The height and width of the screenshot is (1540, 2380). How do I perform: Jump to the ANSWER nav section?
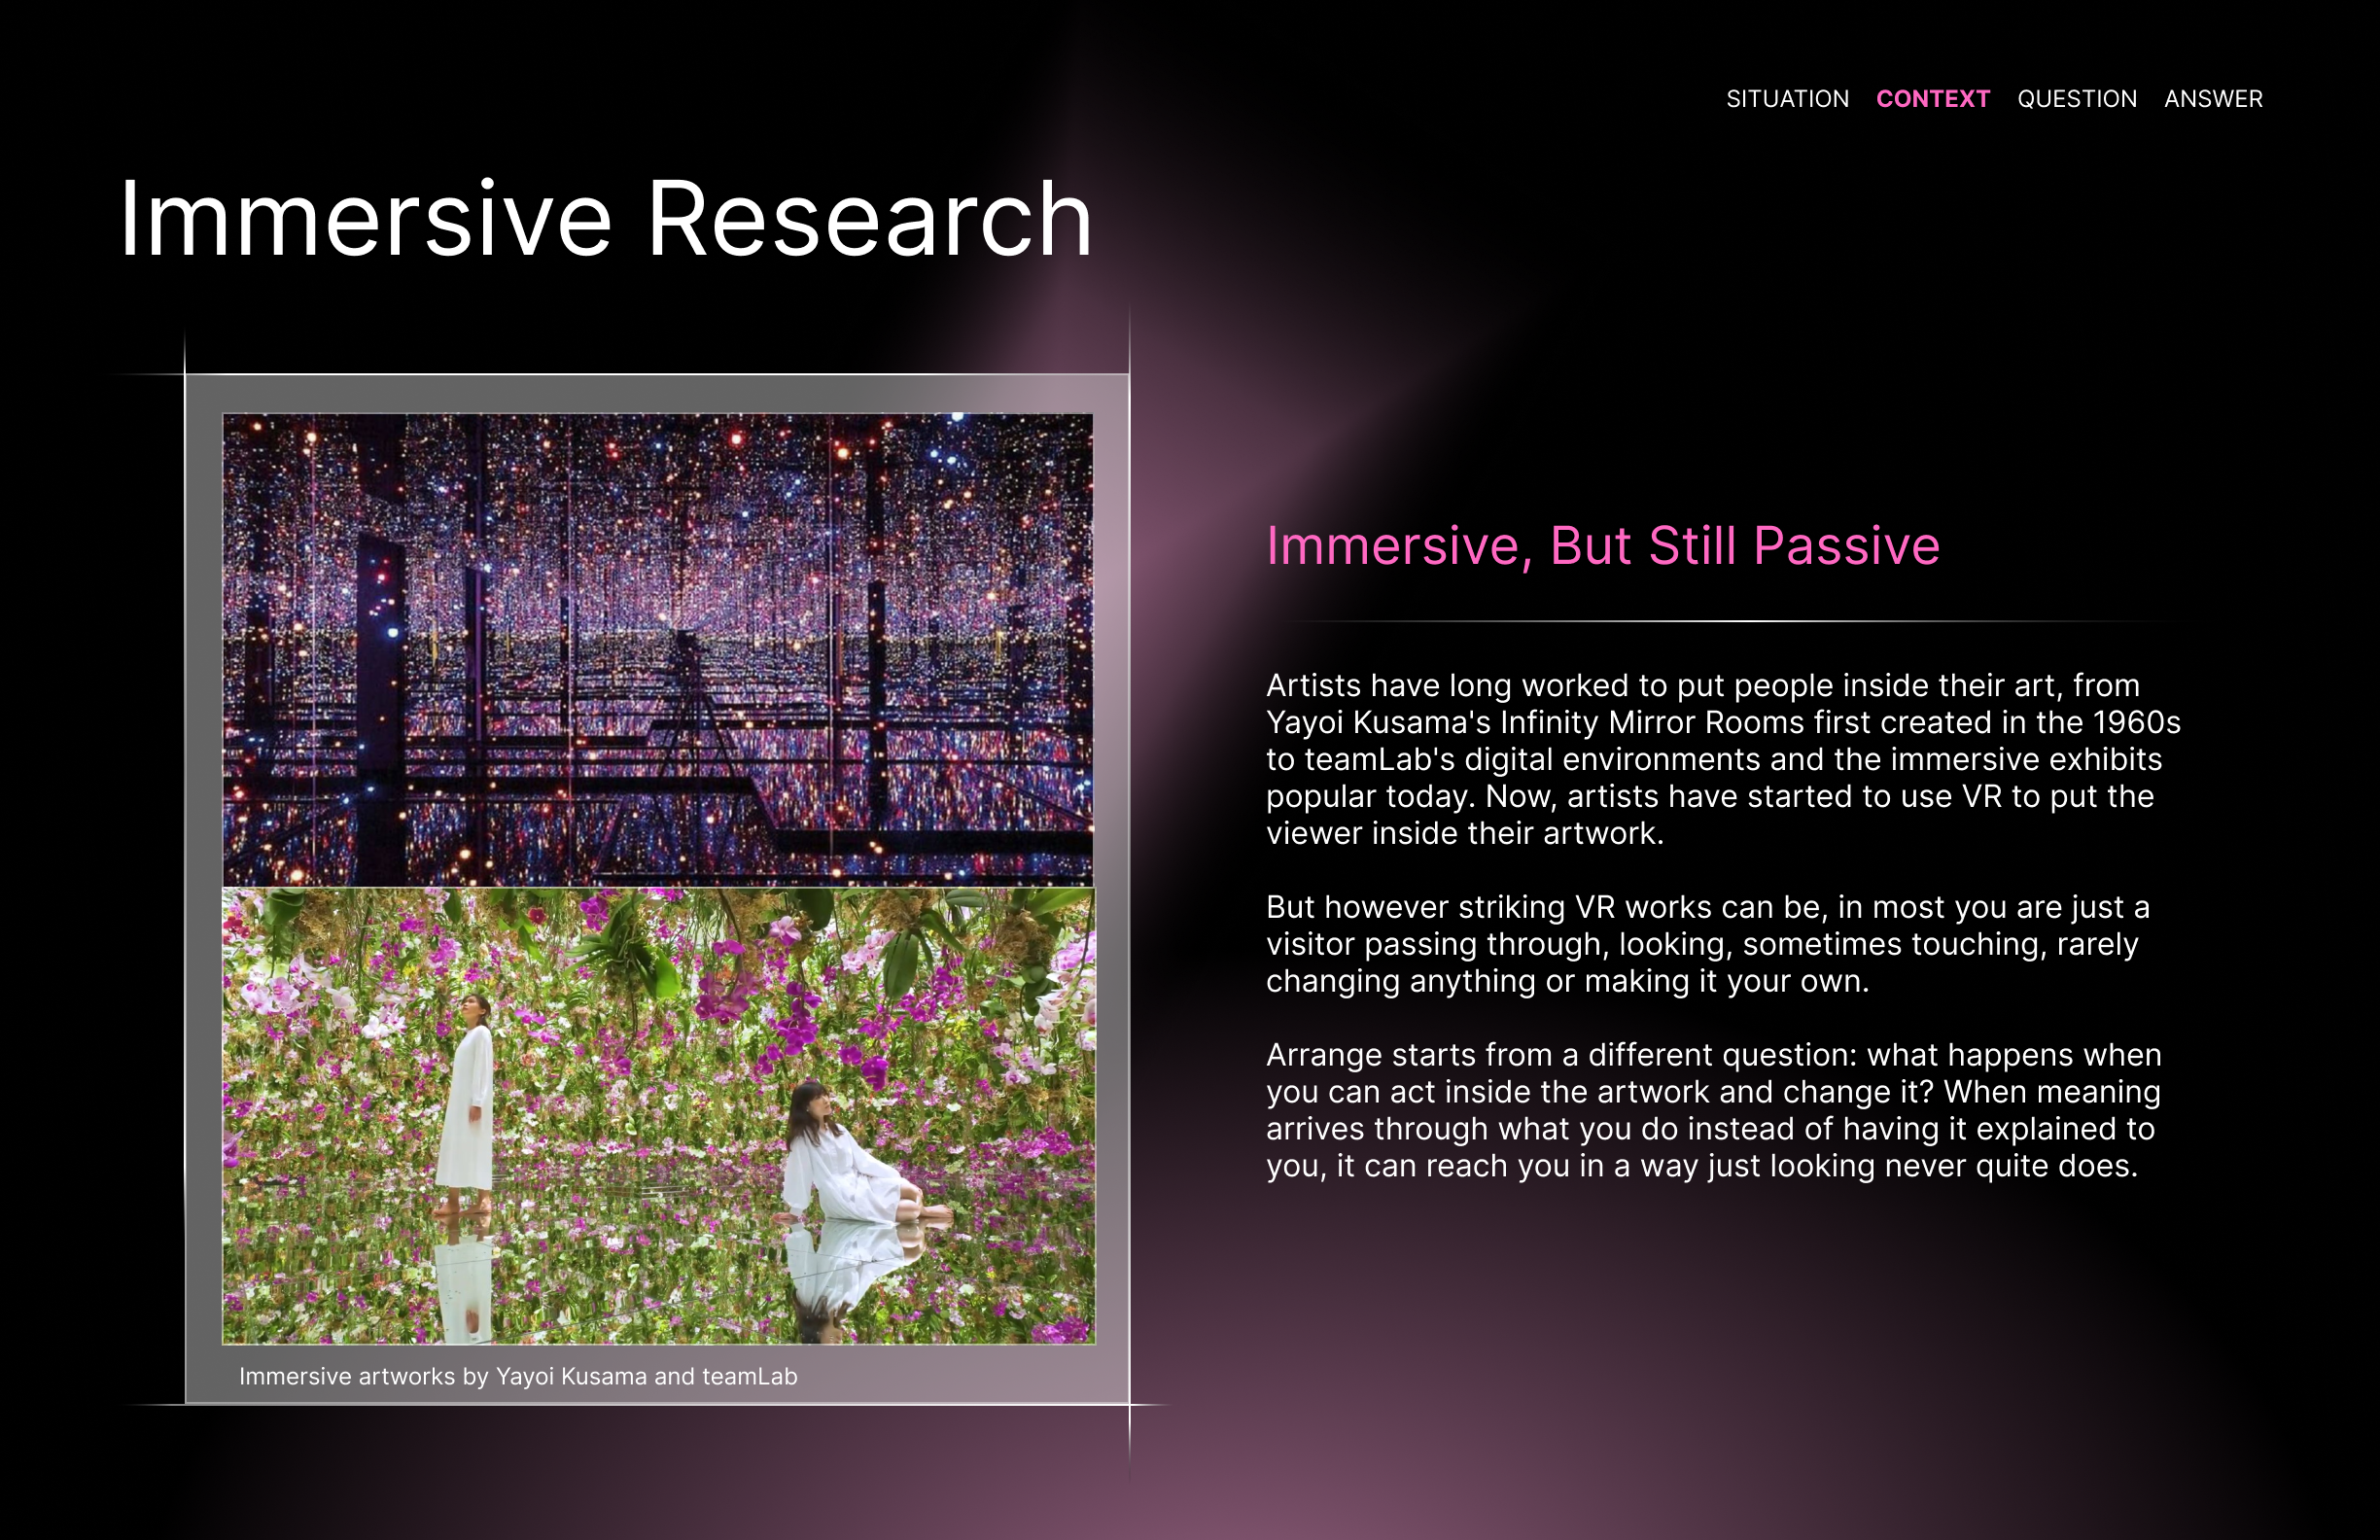(x=2213, y=99)
